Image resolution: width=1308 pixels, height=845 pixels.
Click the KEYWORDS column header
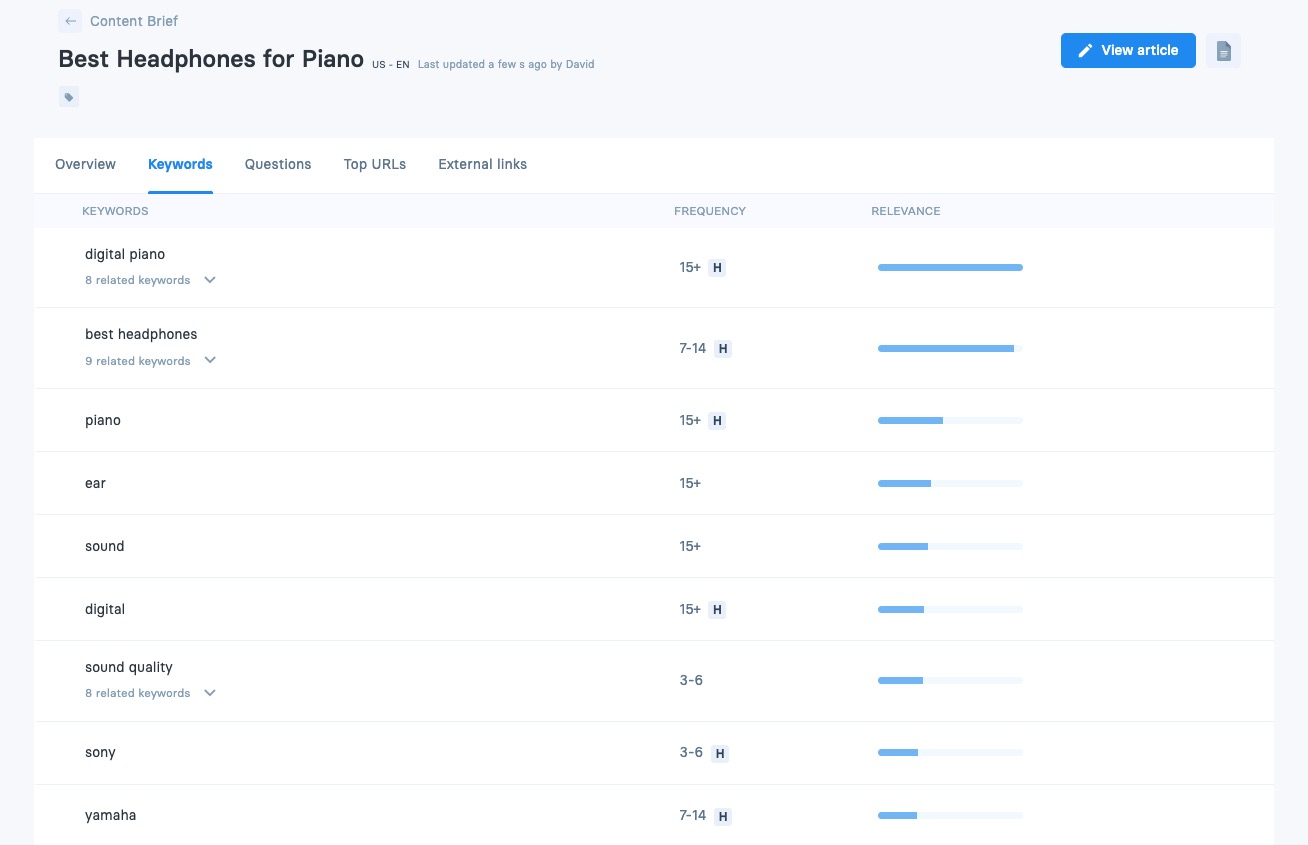point(115,211)
